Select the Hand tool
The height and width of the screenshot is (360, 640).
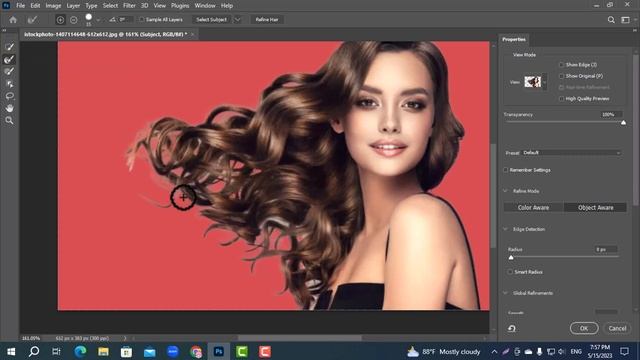[9, 108]
